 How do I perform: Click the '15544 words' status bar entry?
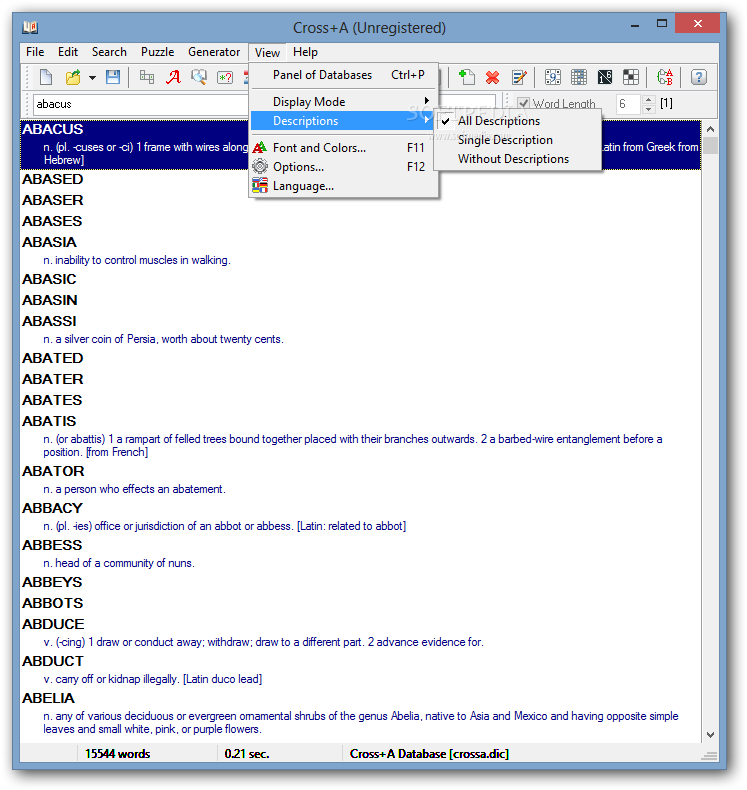[117, 754]
